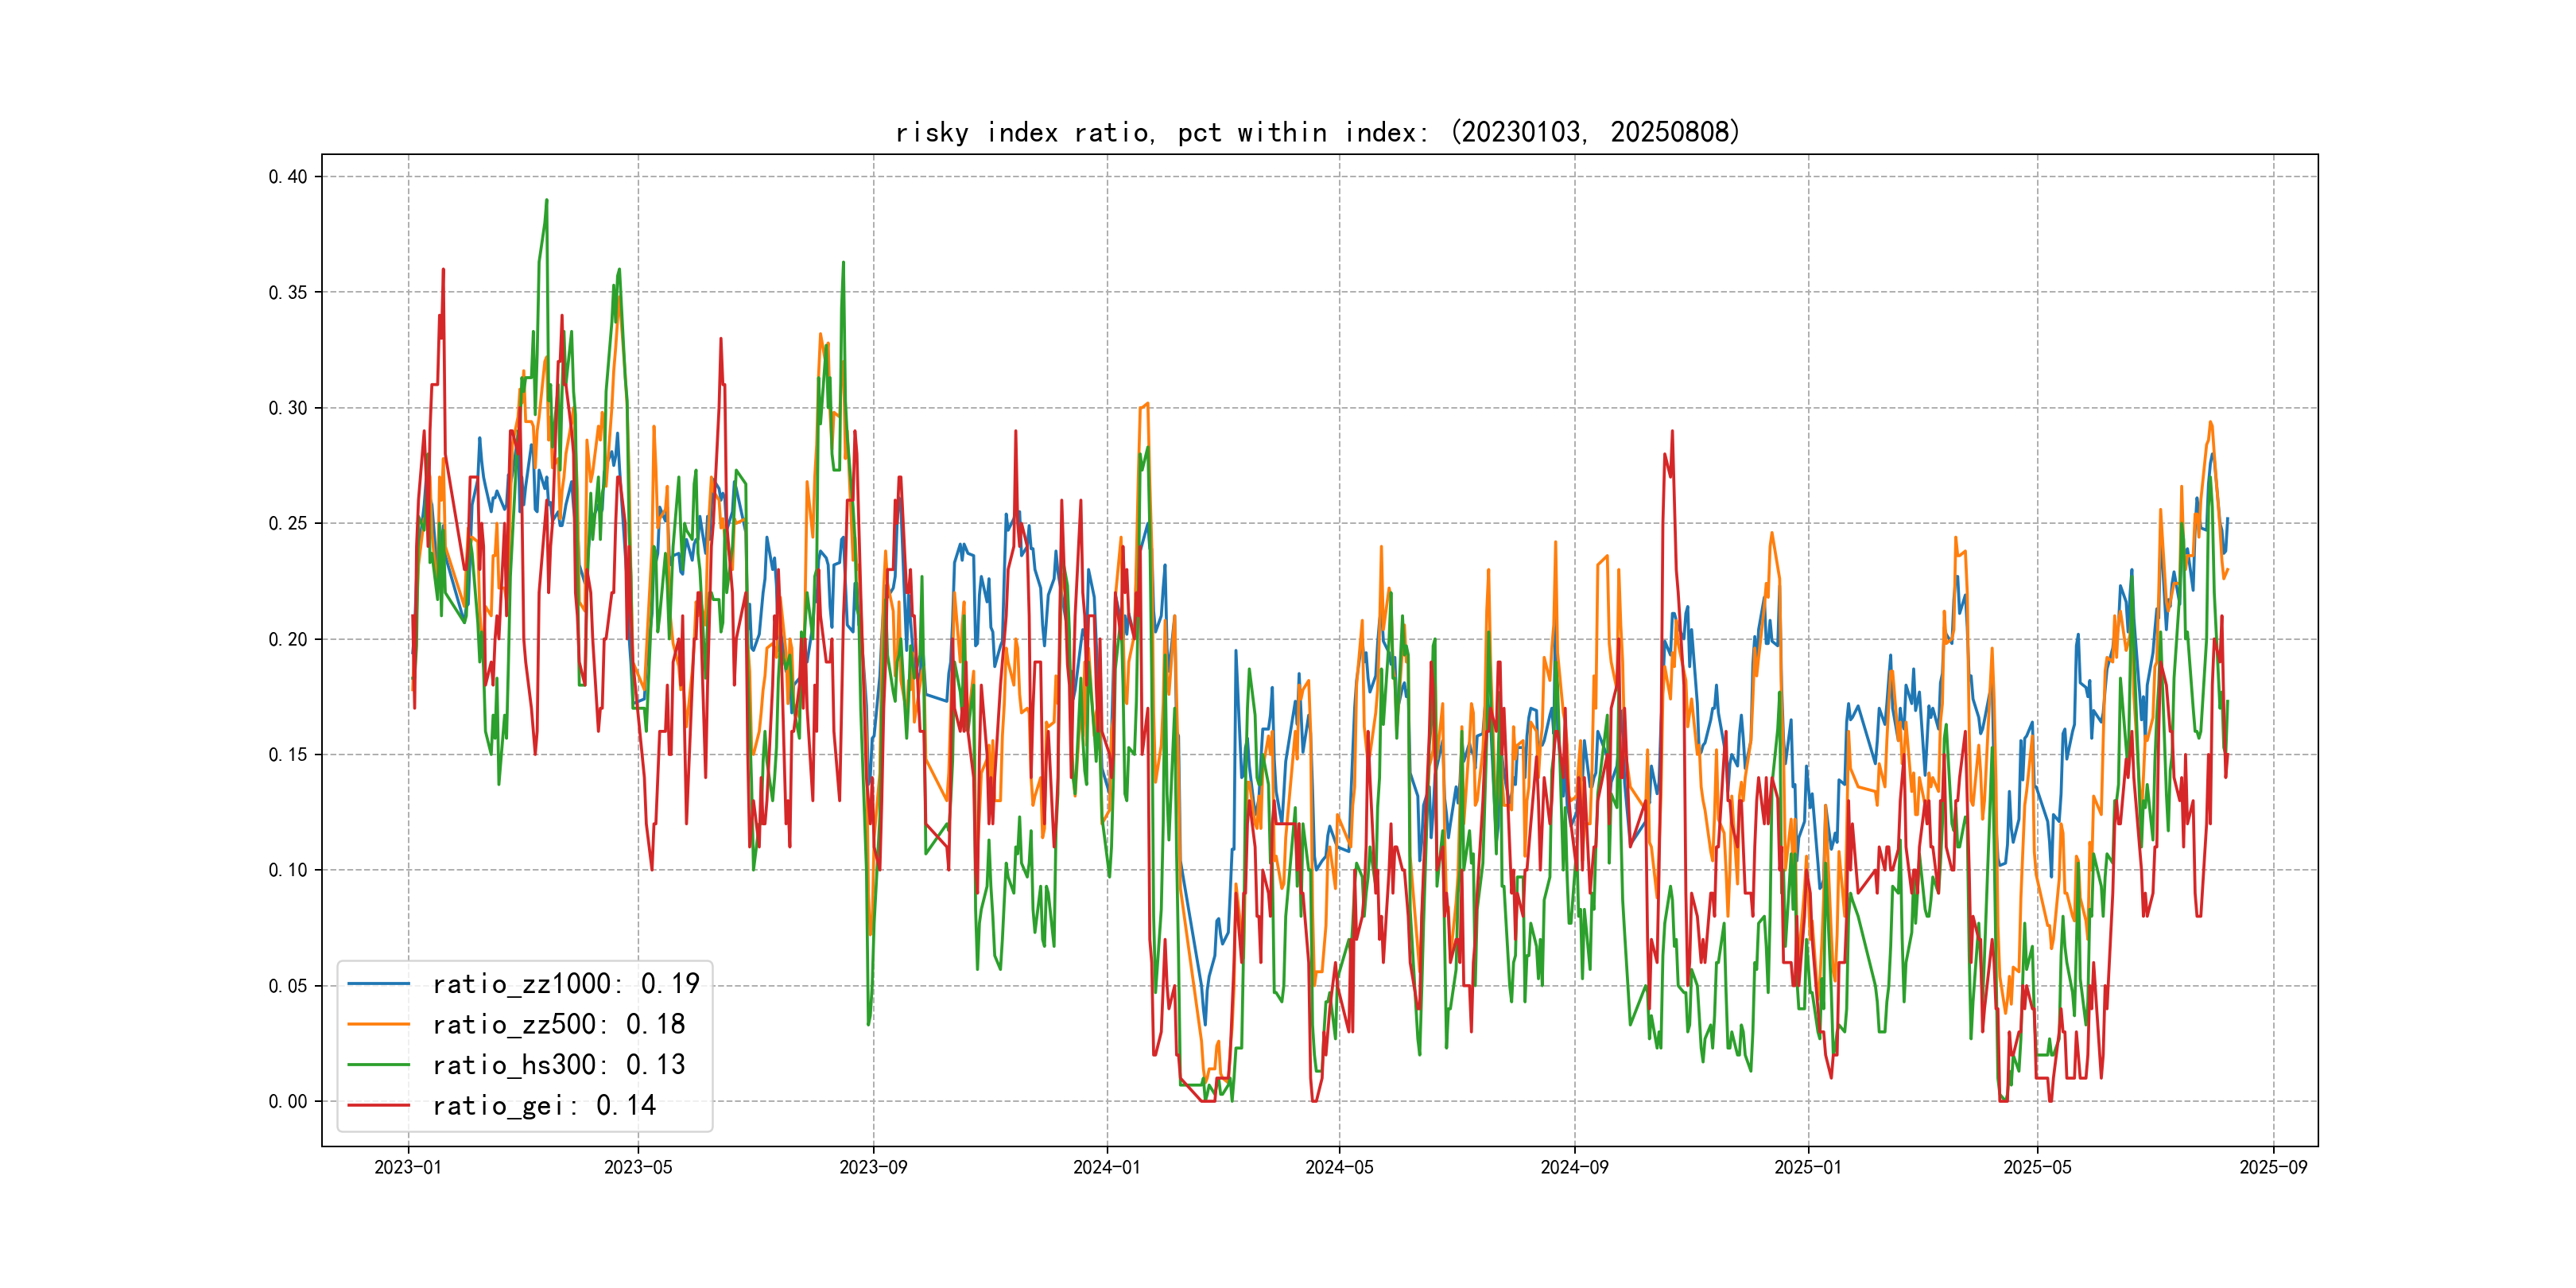The width and height of the screenshot is (2576, 1288).
Task: Select the 'ratio_gei: 0.14' legend label
Action: coord(543,1105)
